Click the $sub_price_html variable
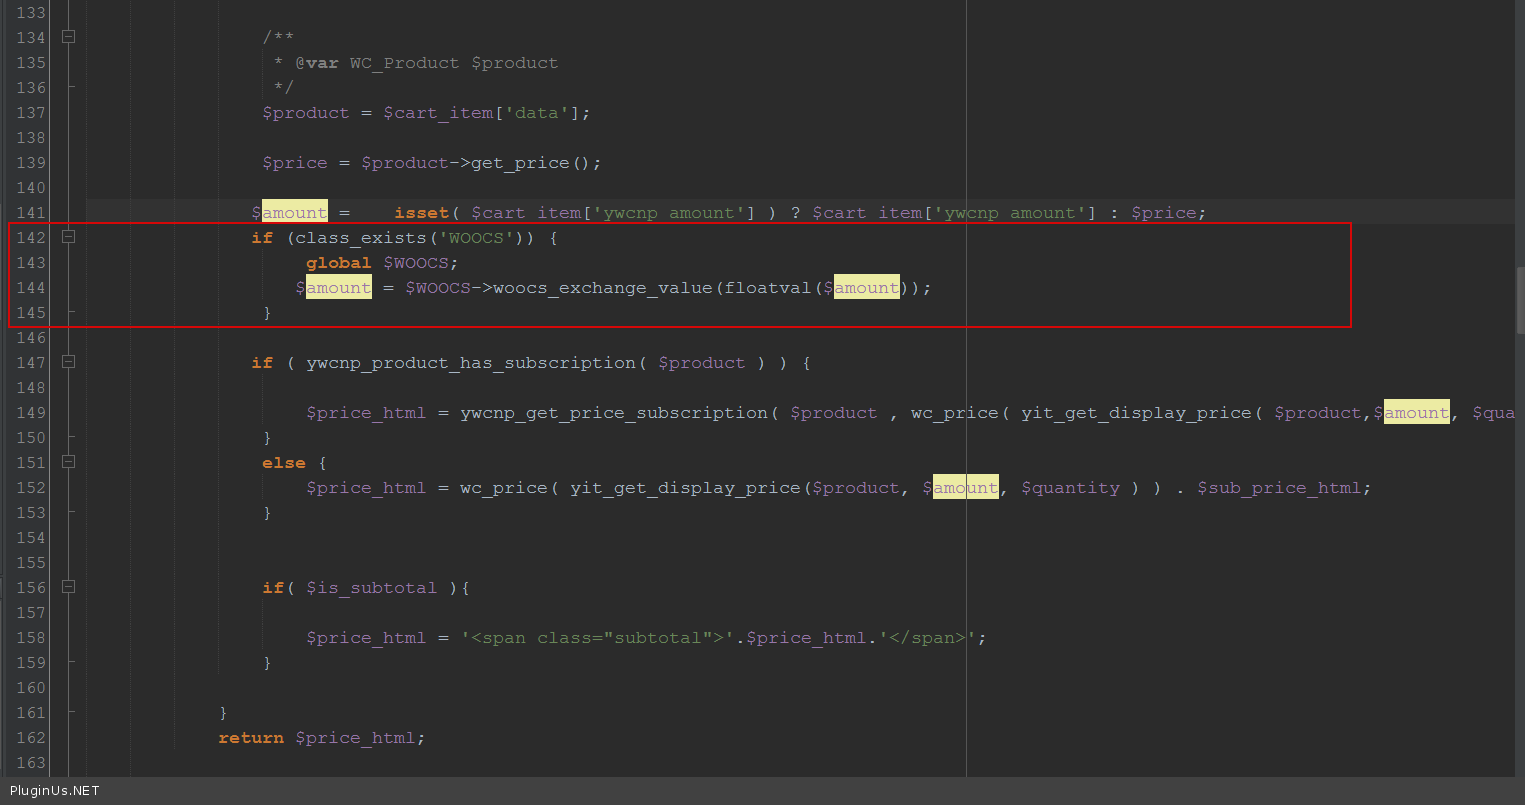Screen dimensions: 1525x805 tap(1279, 488)
